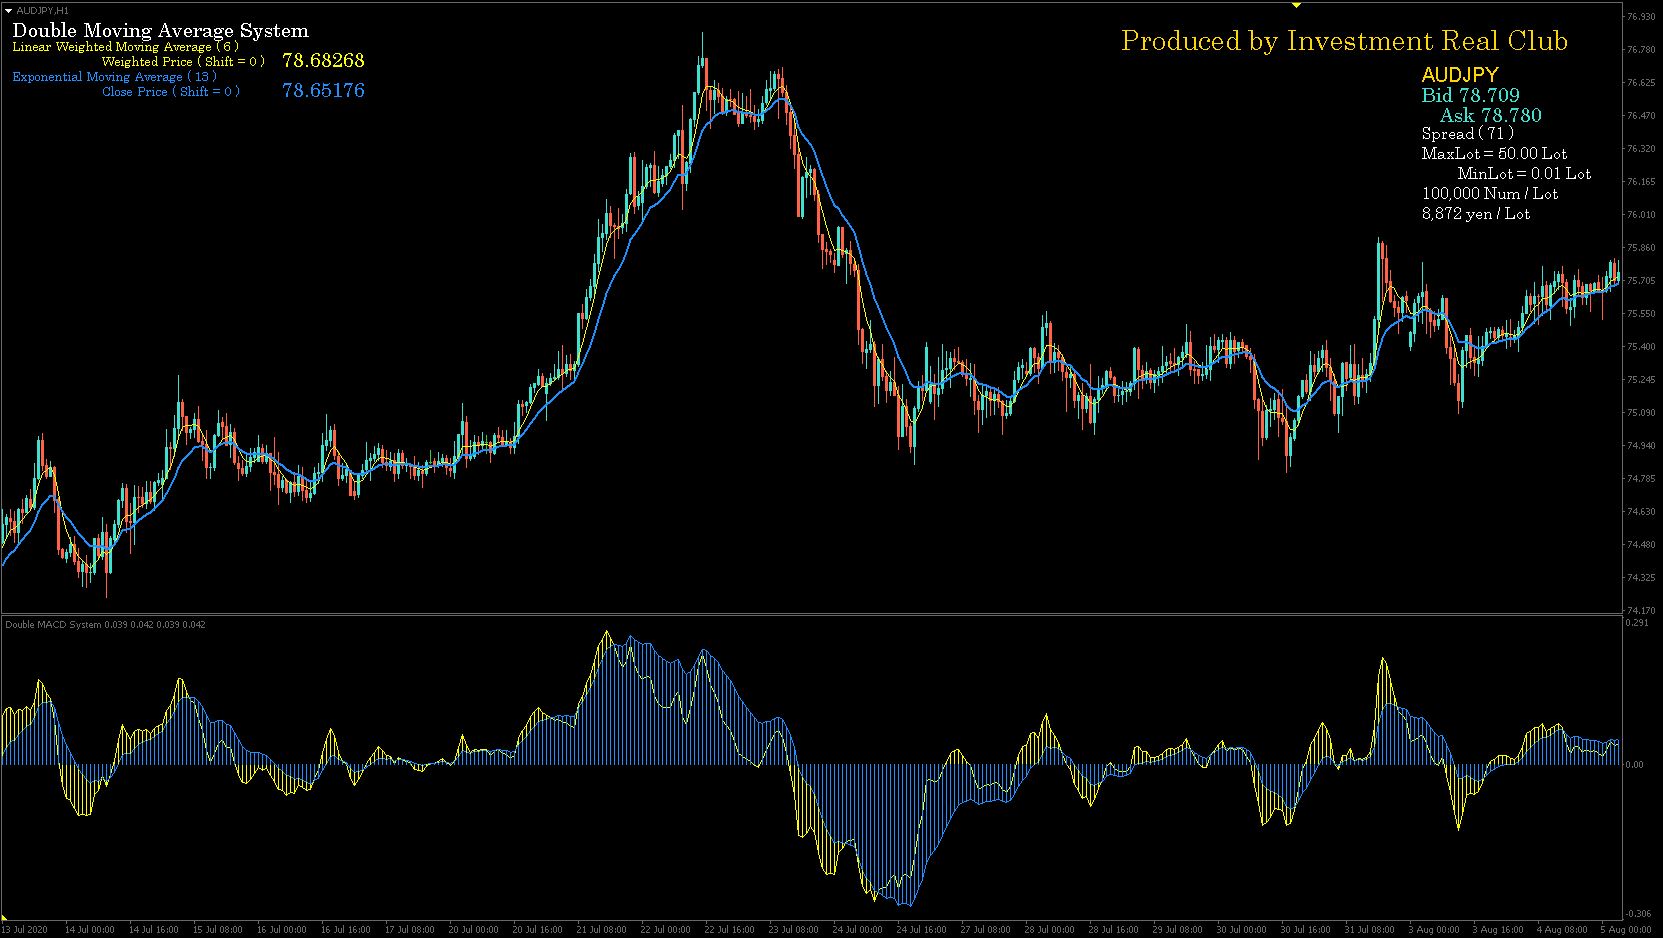Click the 75.550 price scale label
The width and height of the screenshot is (1663, 938).
1640,314
